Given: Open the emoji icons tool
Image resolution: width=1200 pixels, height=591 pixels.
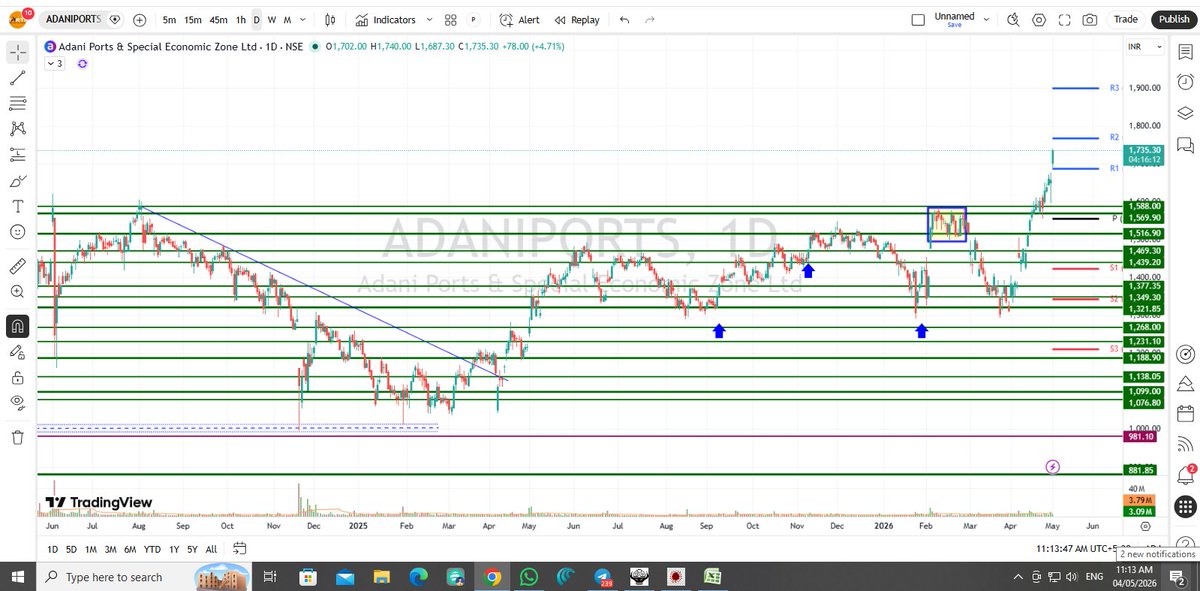Looking at the screenshot, I should (18, 232).
